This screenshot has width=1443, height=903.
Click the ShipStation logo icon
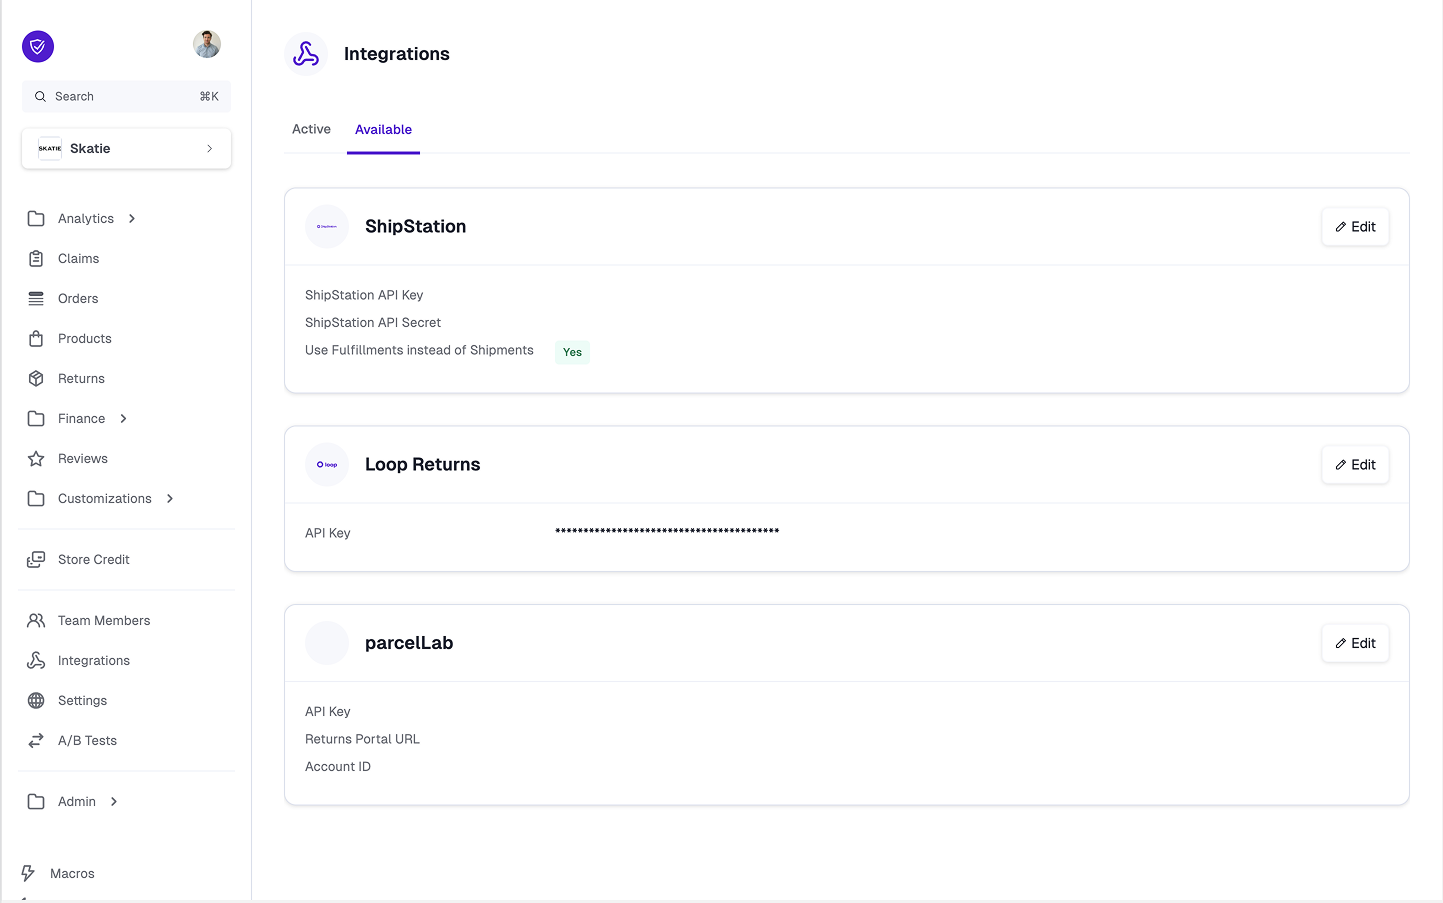point(327,226)
